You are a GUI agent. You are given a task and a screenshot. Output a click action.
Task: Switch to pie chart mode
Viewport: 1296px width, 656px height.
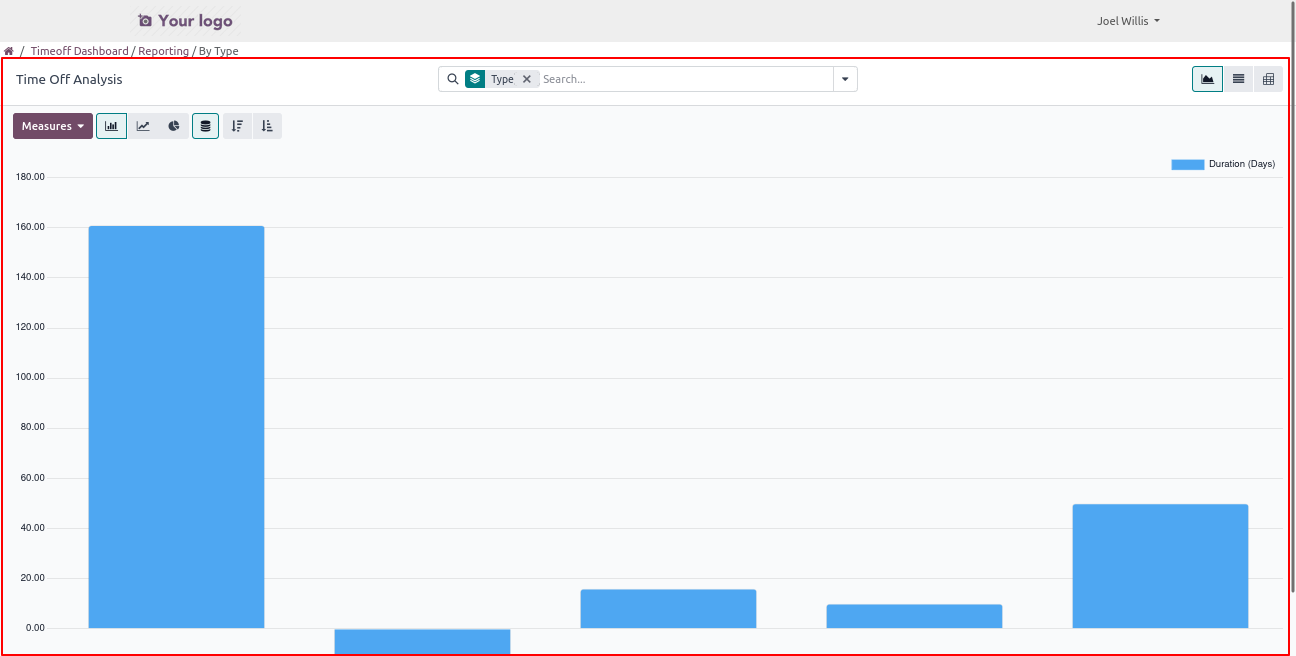(x=174, y=126)
